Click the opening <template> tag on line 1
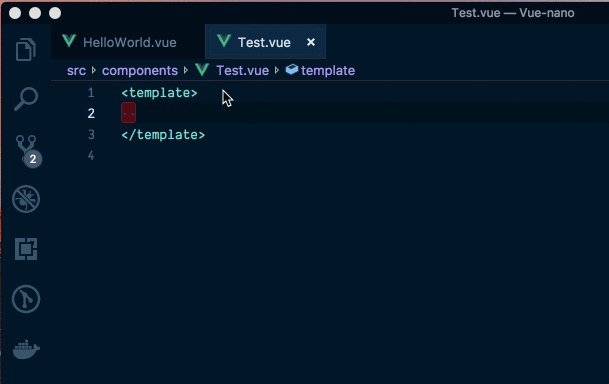 159,93
